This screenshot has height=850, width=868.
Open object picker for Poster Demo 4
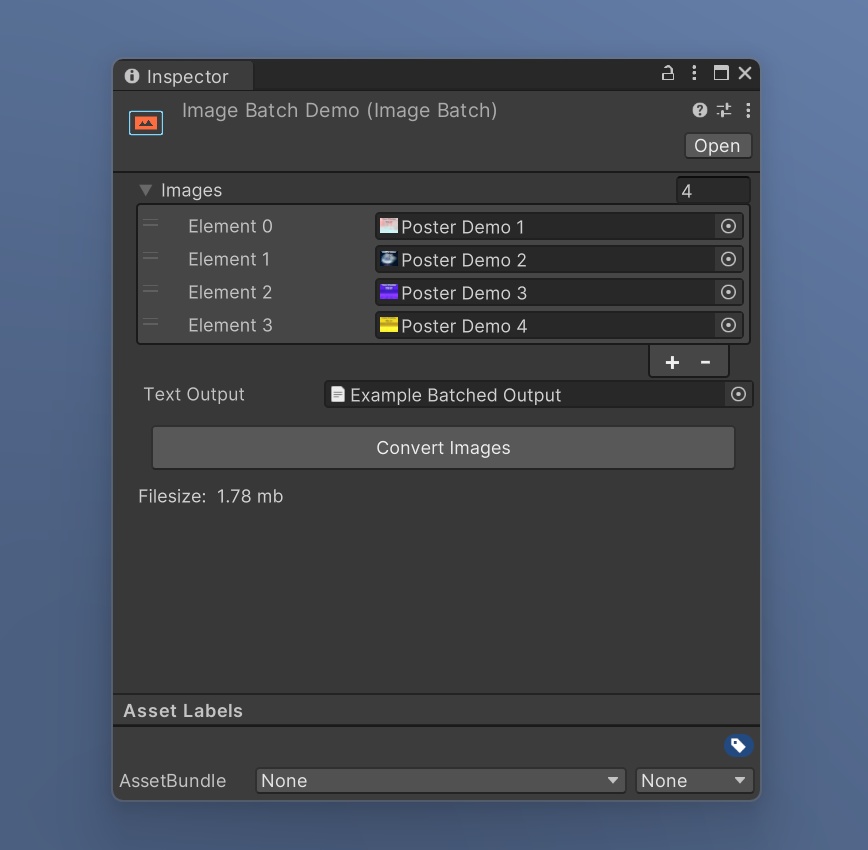728,325
